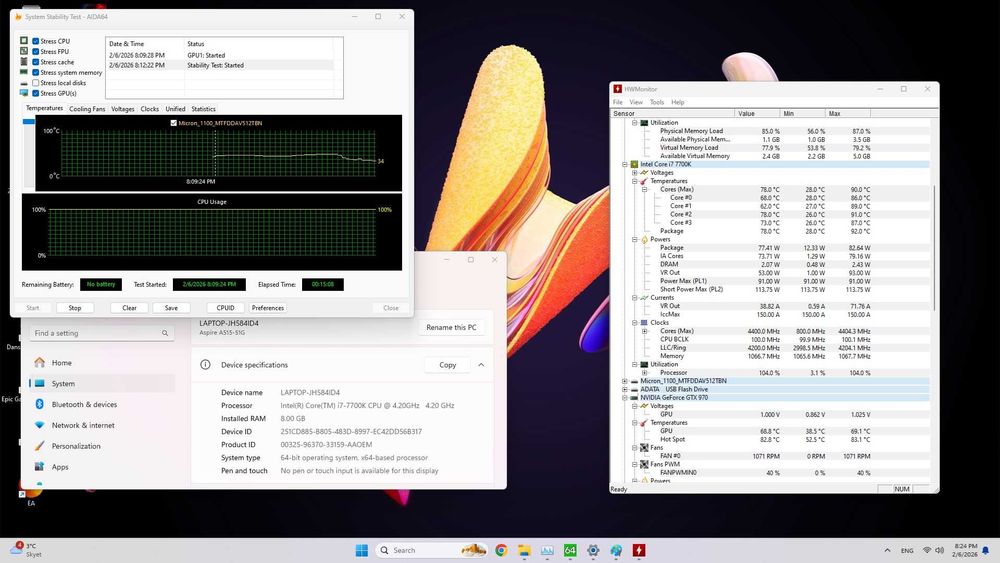This screenshot has width=1000, height=563.
Task: Click the Network & internet sidebar icon
Action: (x=39, y=425)
